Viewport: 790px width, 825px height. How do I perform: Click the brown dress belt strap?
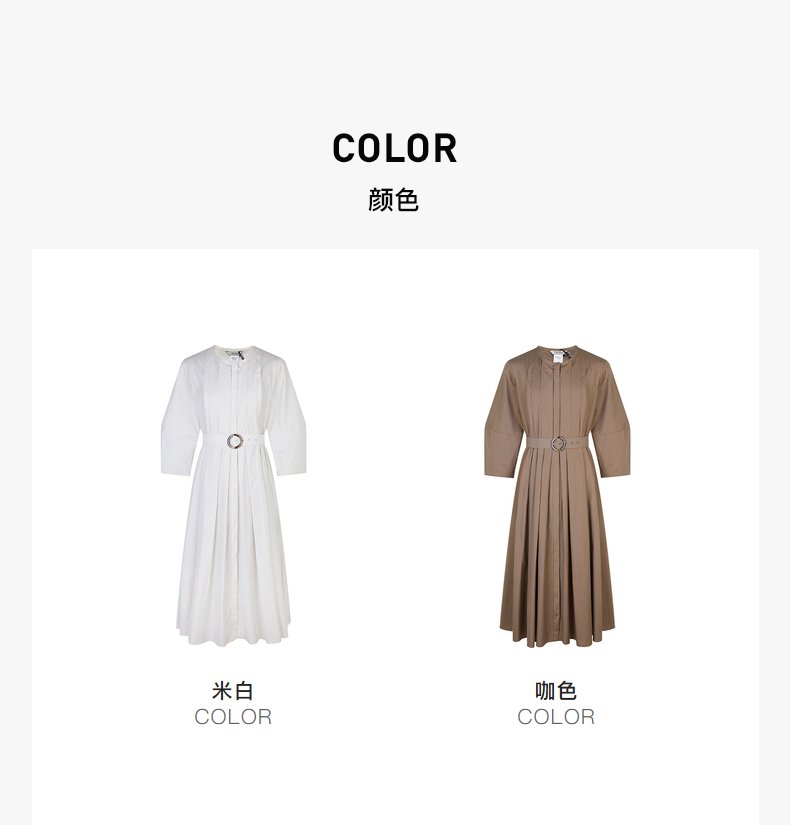558,444
